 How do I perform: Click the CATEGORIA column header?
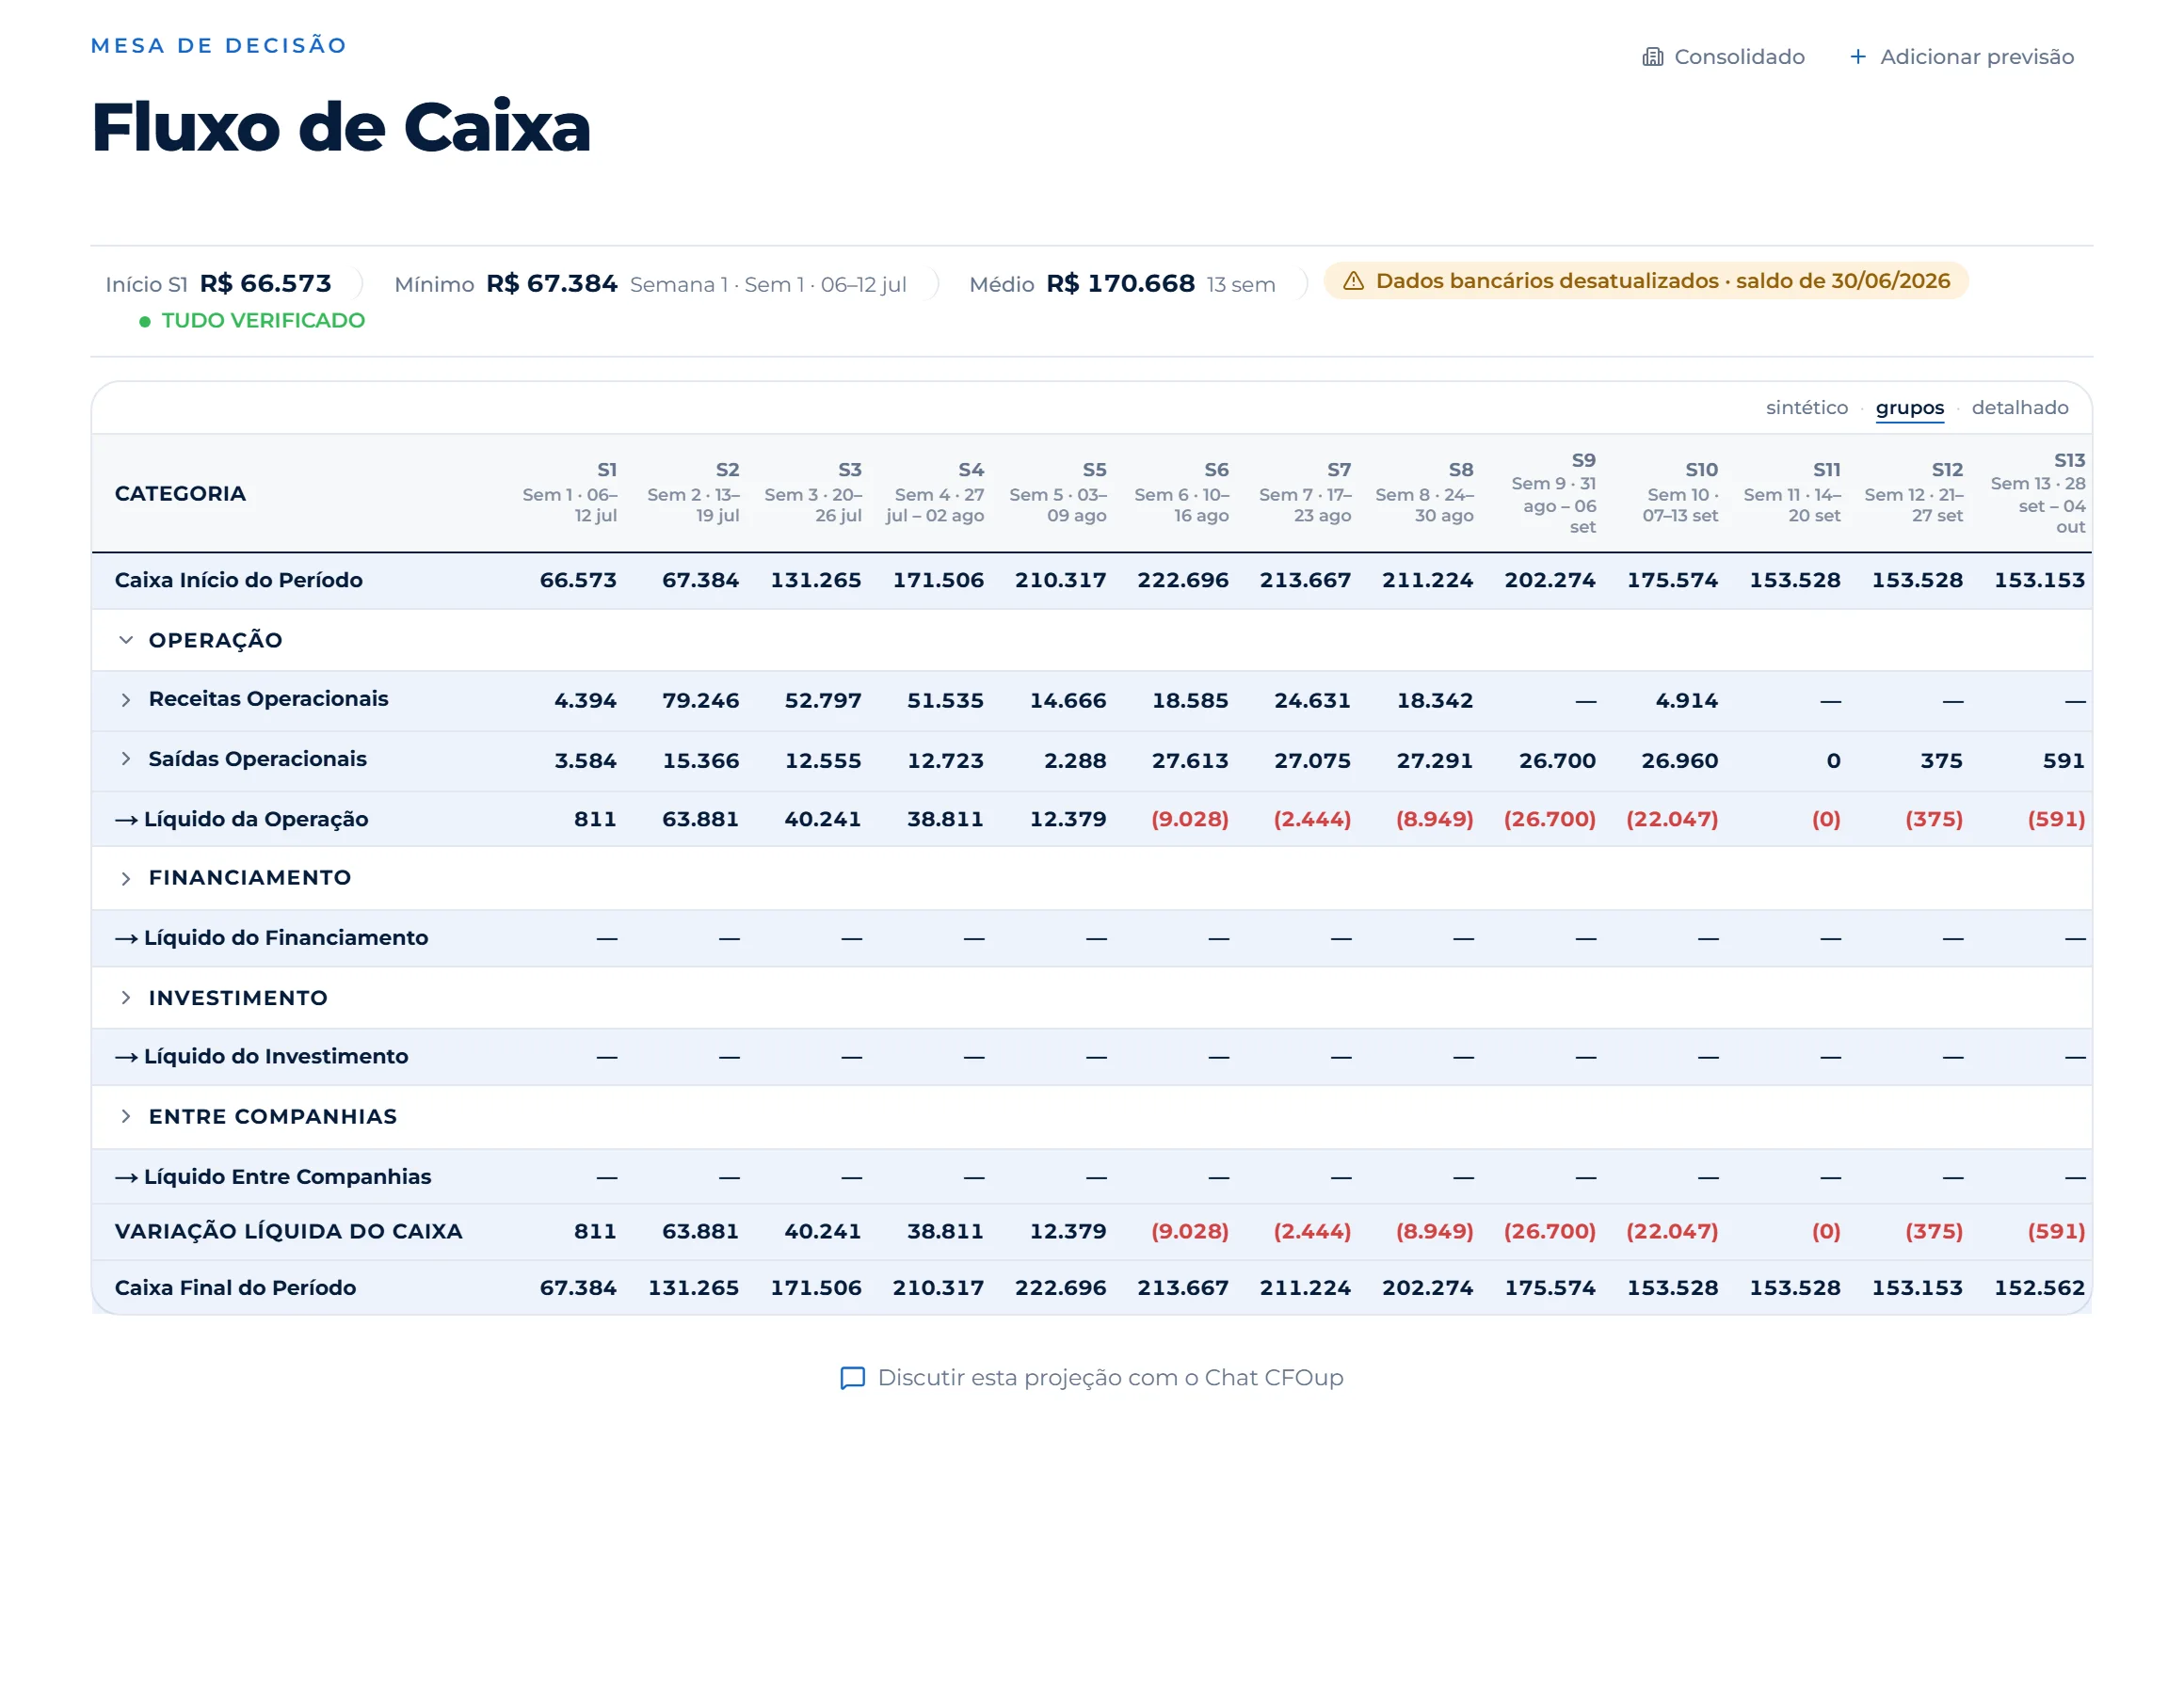tap(181, 493)
